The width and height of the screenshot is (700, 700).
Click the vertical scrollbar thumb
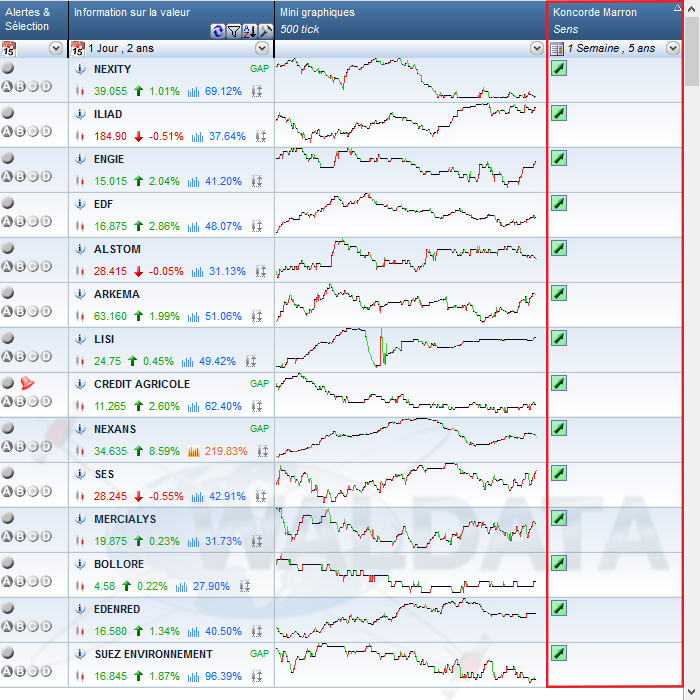tap(692, 51)
